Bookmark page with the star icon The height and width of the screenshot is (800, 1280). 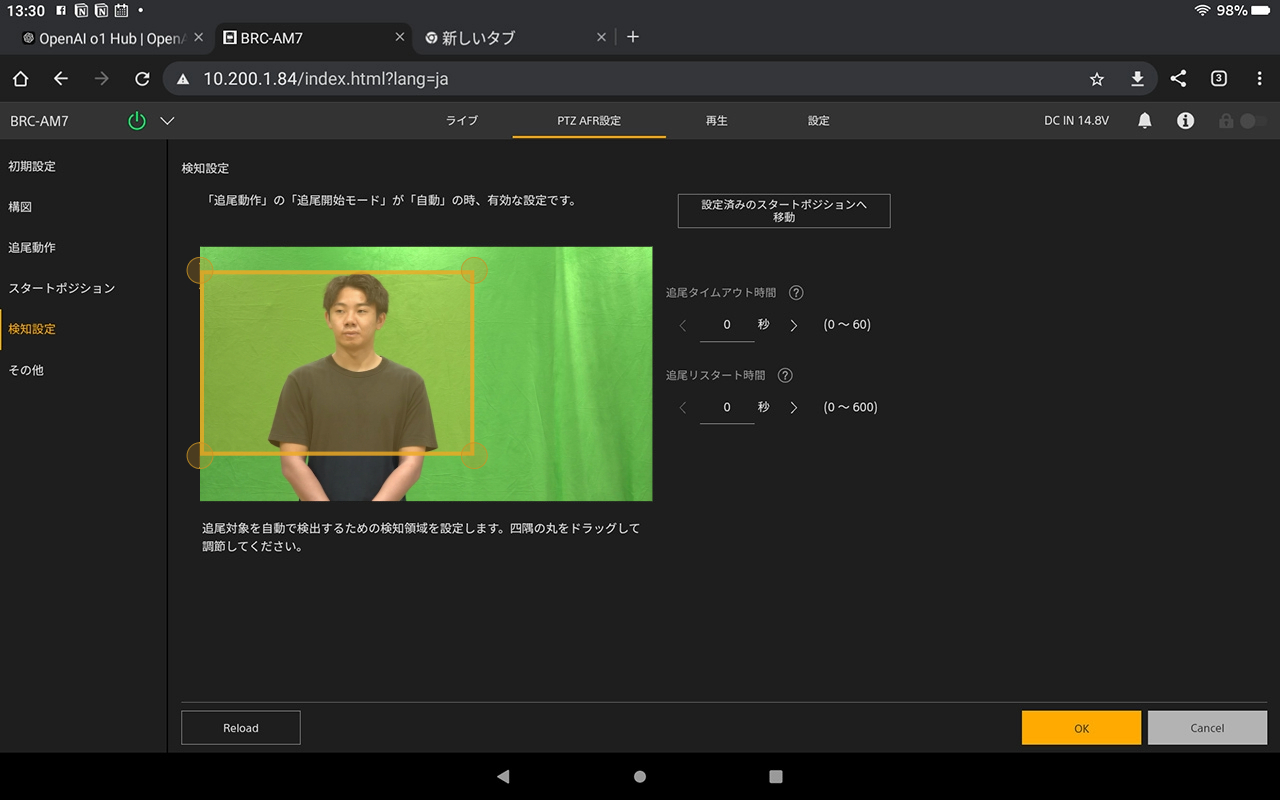1097,79
